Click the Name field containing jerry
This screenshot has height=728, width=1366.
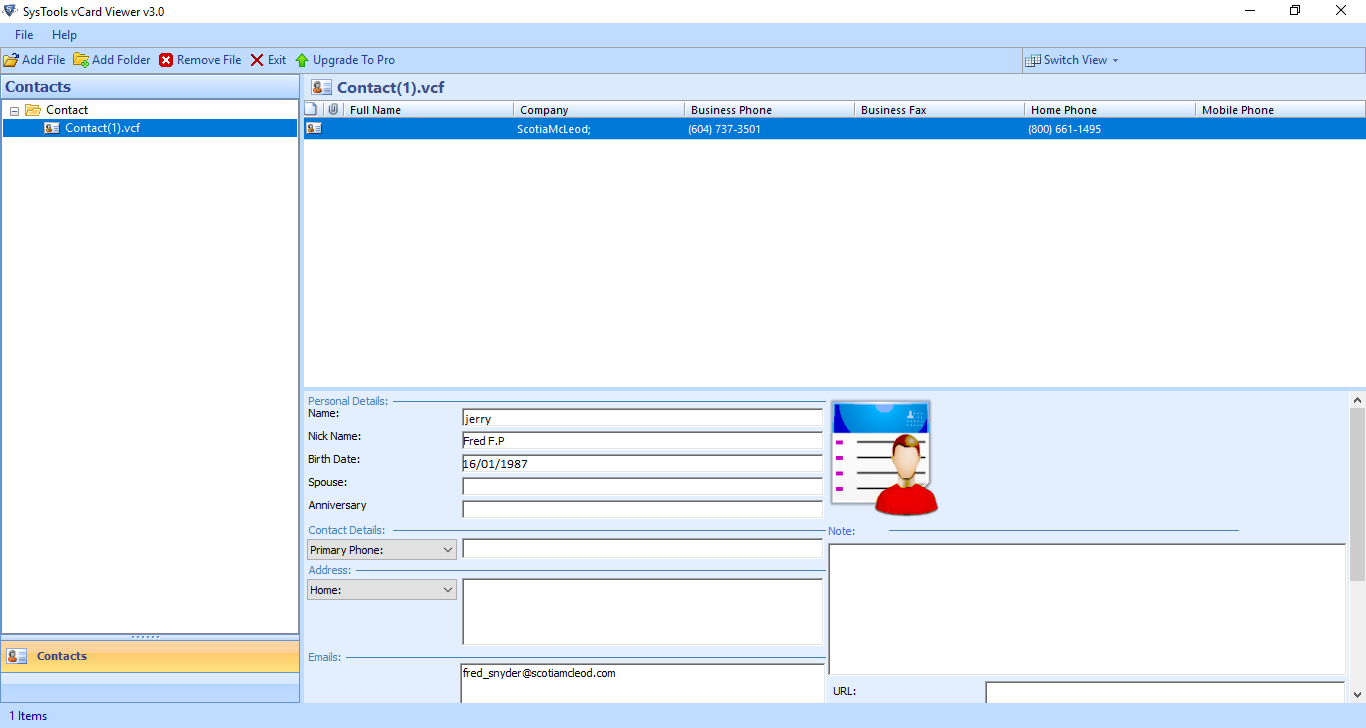642,418
